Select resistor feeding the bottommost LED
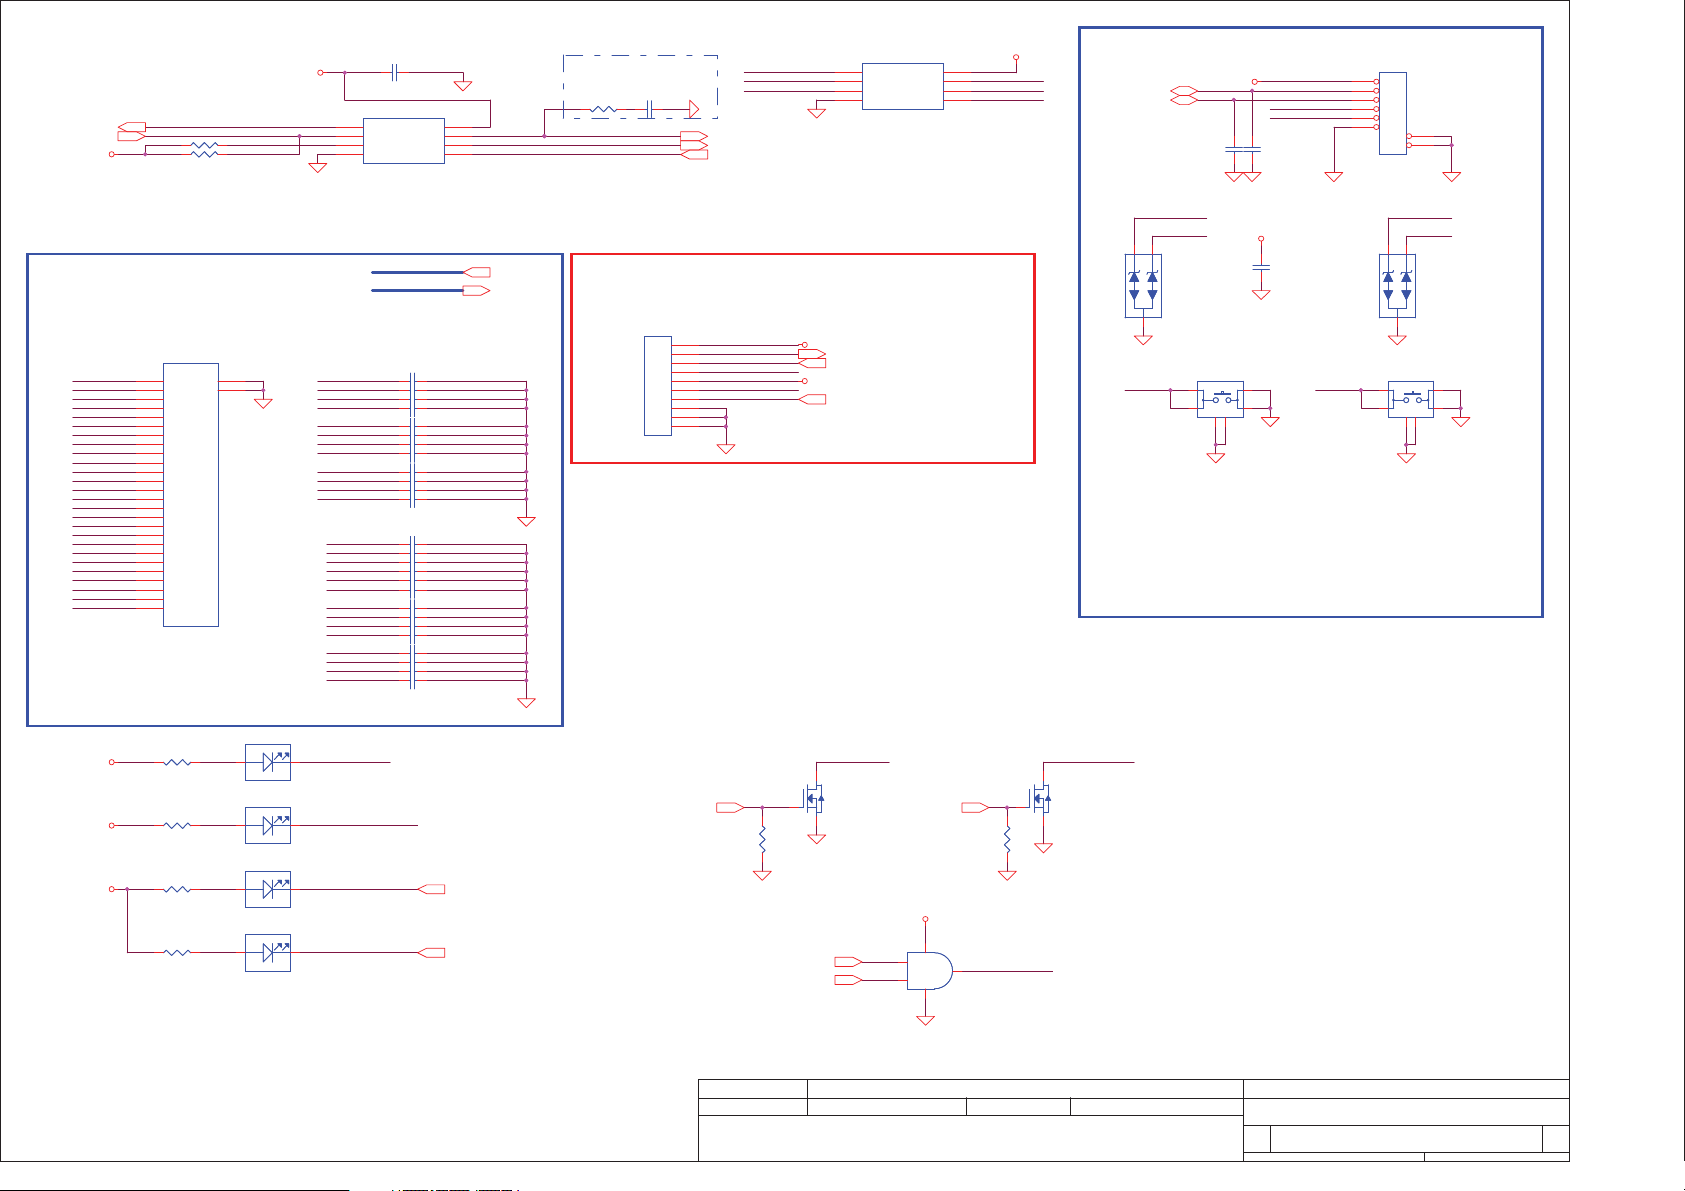The height and width of the screenshot is (1191, 1685). [x=177, y=953]
